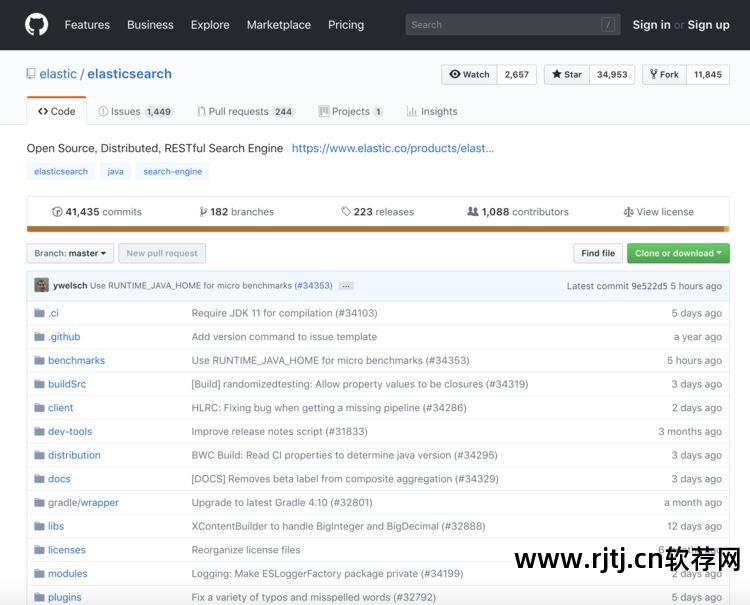Open Marketplace in header
750x605 pixels.
279,25
